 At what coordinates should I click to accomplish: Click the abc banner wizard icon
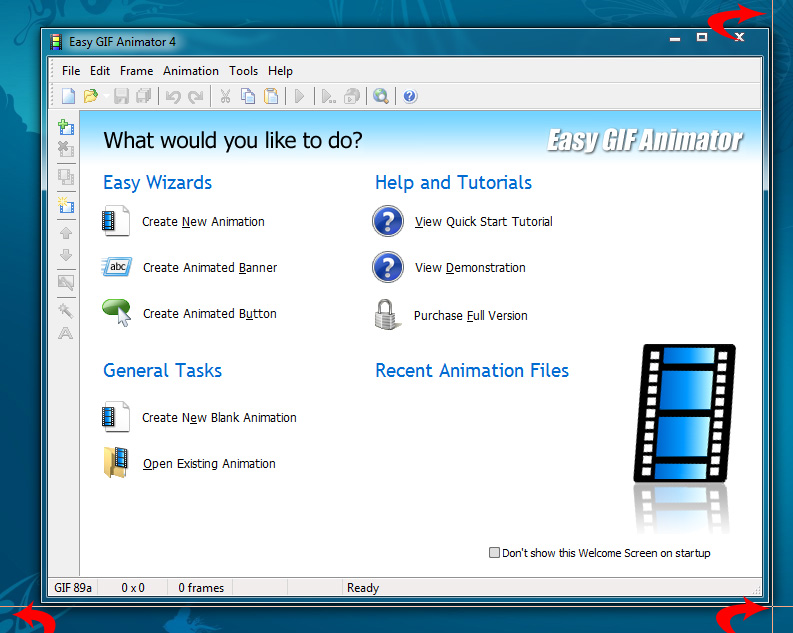tap(117, 266)
